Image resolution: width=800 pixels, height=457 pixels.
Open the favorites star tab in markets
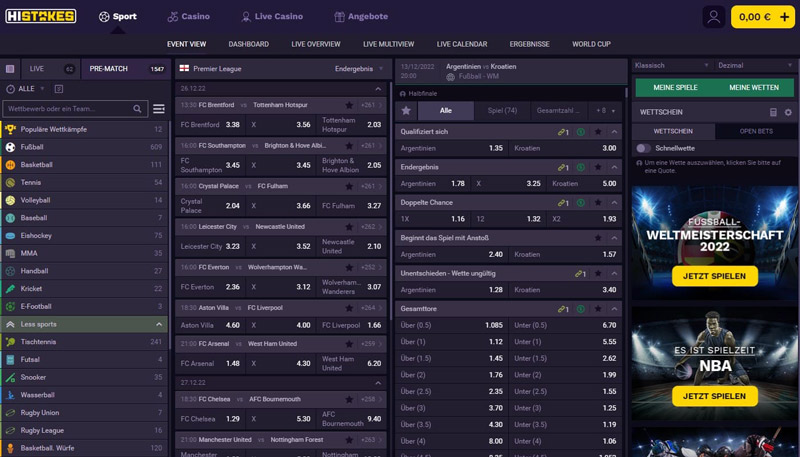[x=406, y=111]
